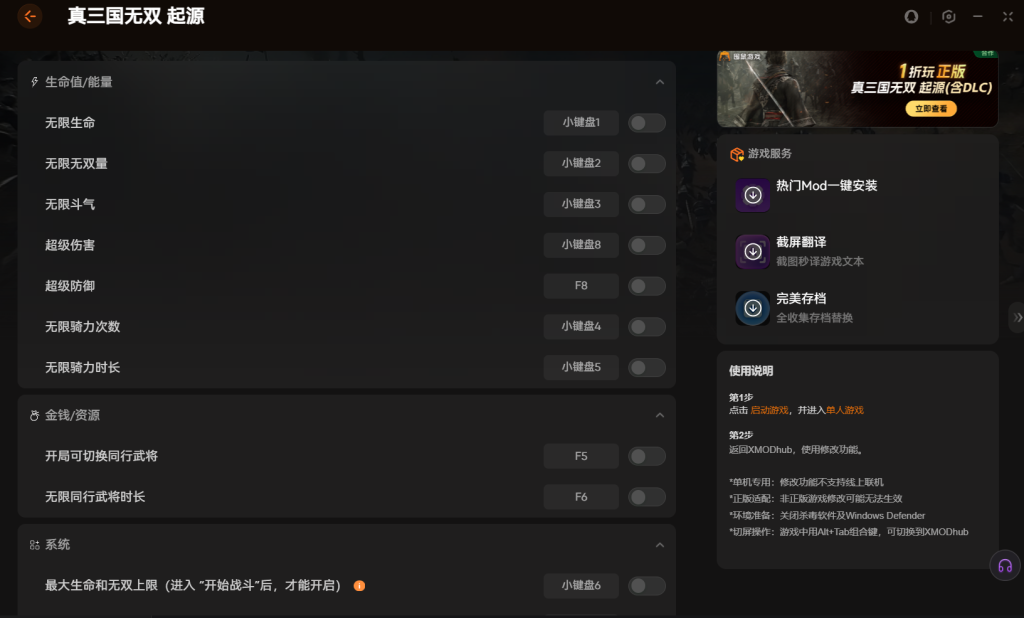Toggle 无限同行武将时长 on
Viewport: 1024px width, 618px height.
click(x=646, y=497)
